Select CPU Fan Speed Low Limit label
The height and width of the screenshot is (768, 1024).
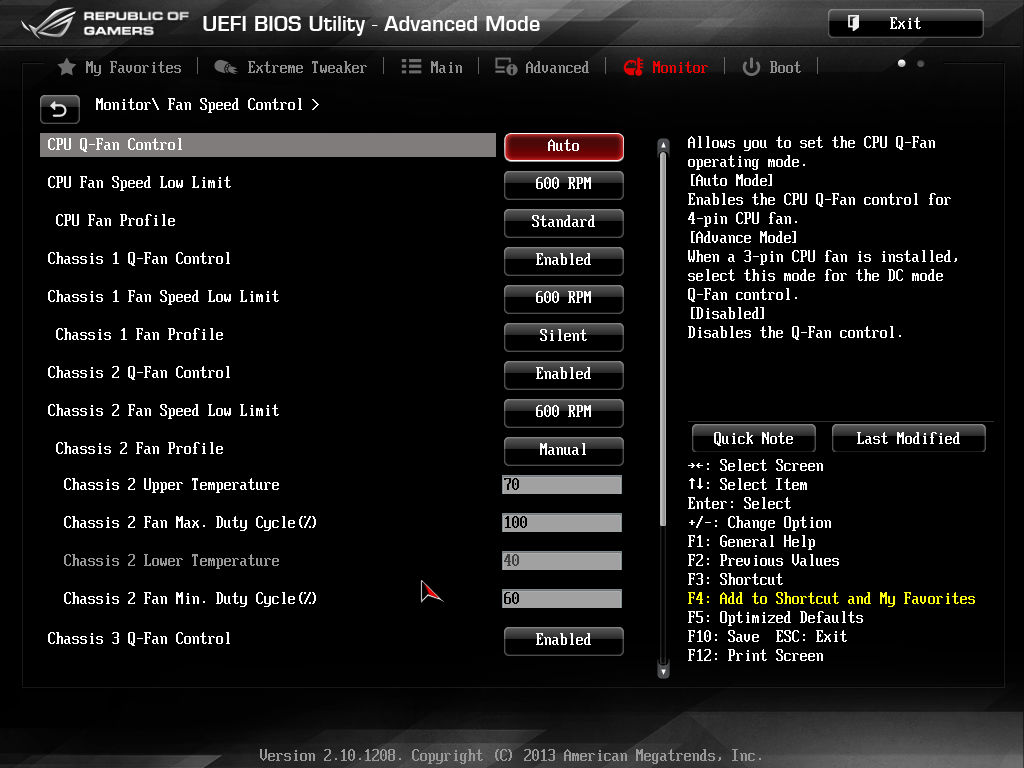pos(139,183)
